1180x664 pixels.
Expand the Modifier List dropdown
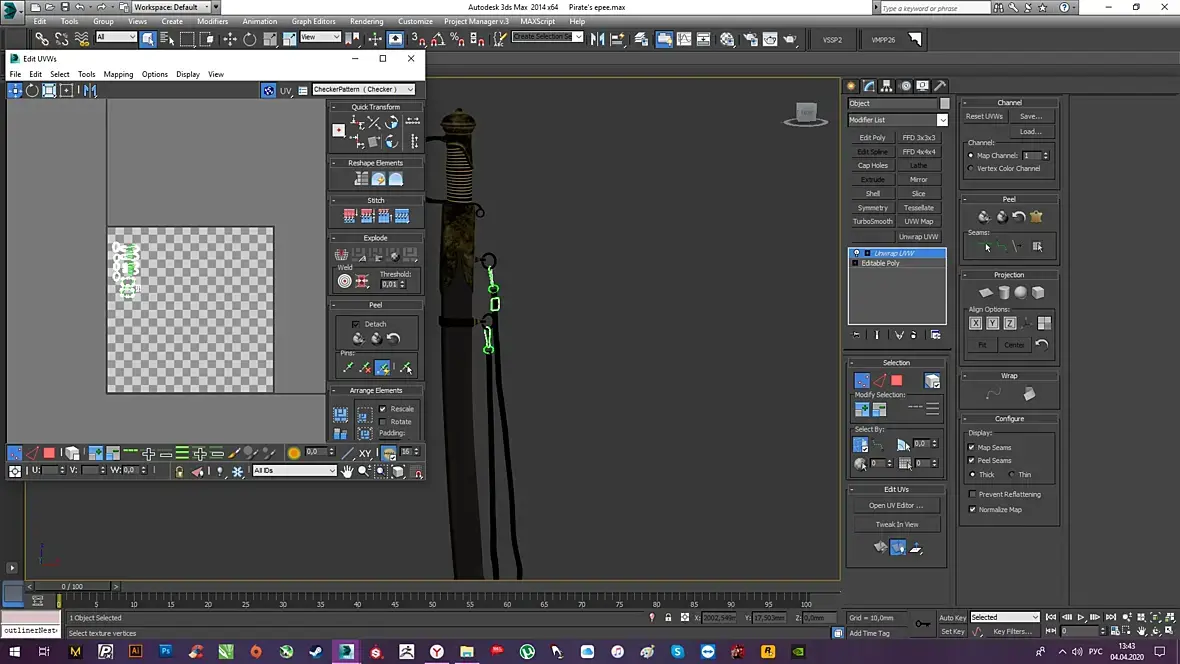coord(897,120)
